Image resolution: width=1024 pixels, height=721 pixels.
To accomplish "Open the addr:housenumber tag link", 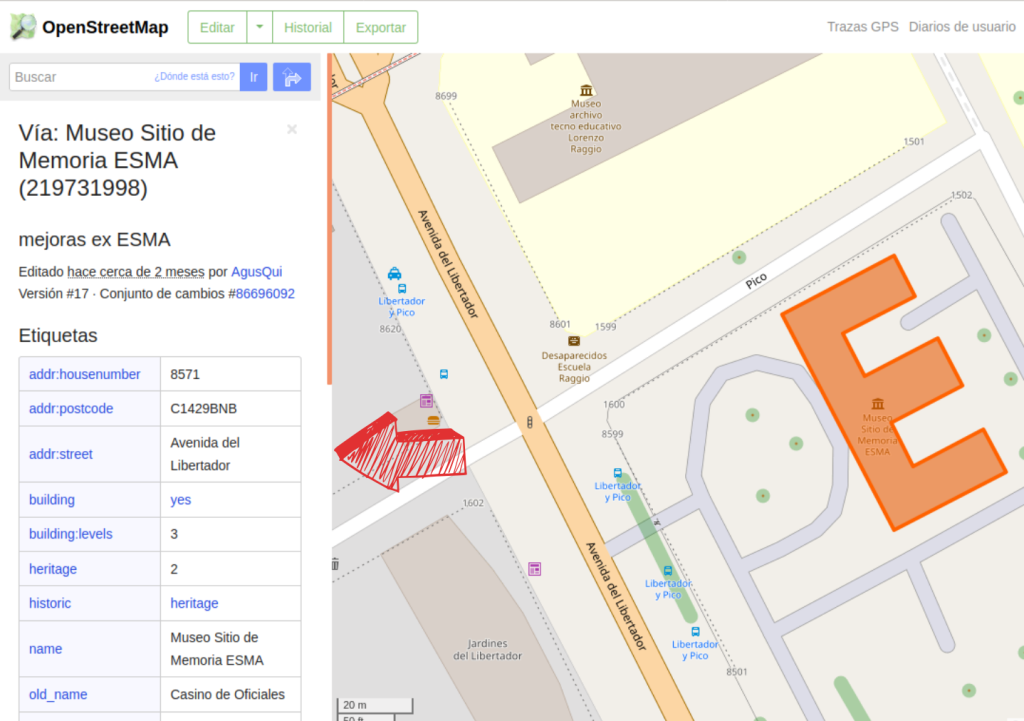I will (x=84, y=374).
